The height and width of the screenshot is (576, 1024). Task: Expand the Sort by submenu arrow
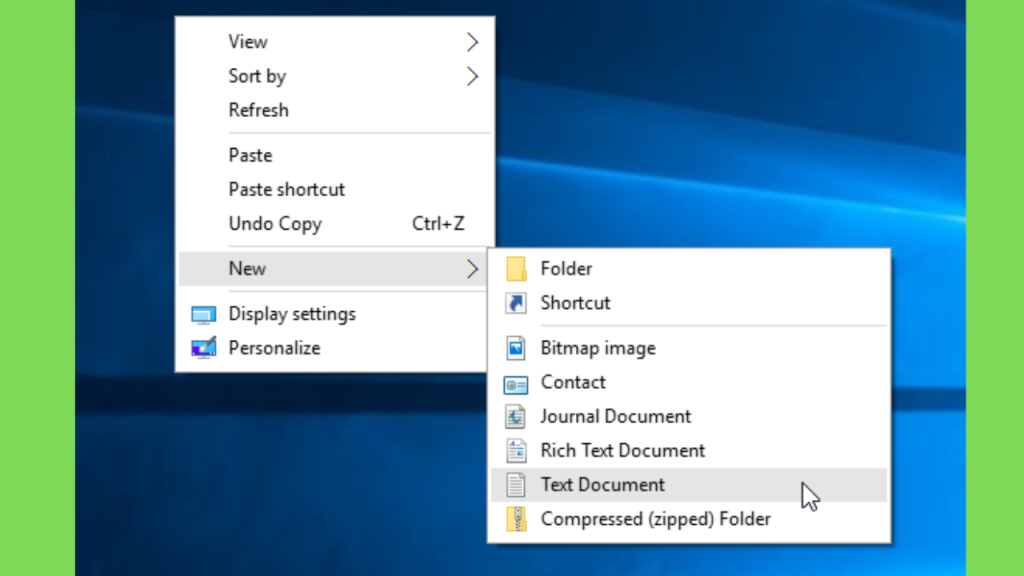[x=472, y=76]
